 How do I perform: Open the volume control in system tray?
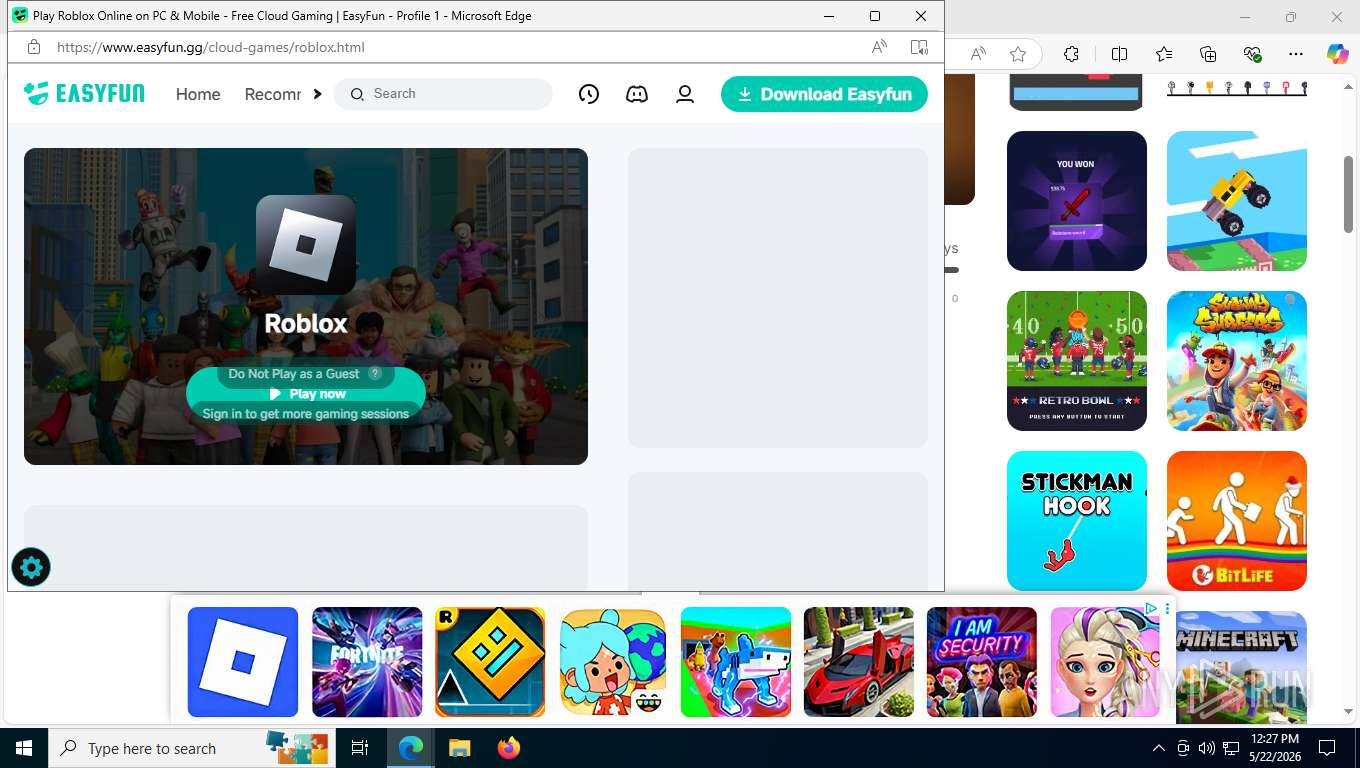point(1207,748)
